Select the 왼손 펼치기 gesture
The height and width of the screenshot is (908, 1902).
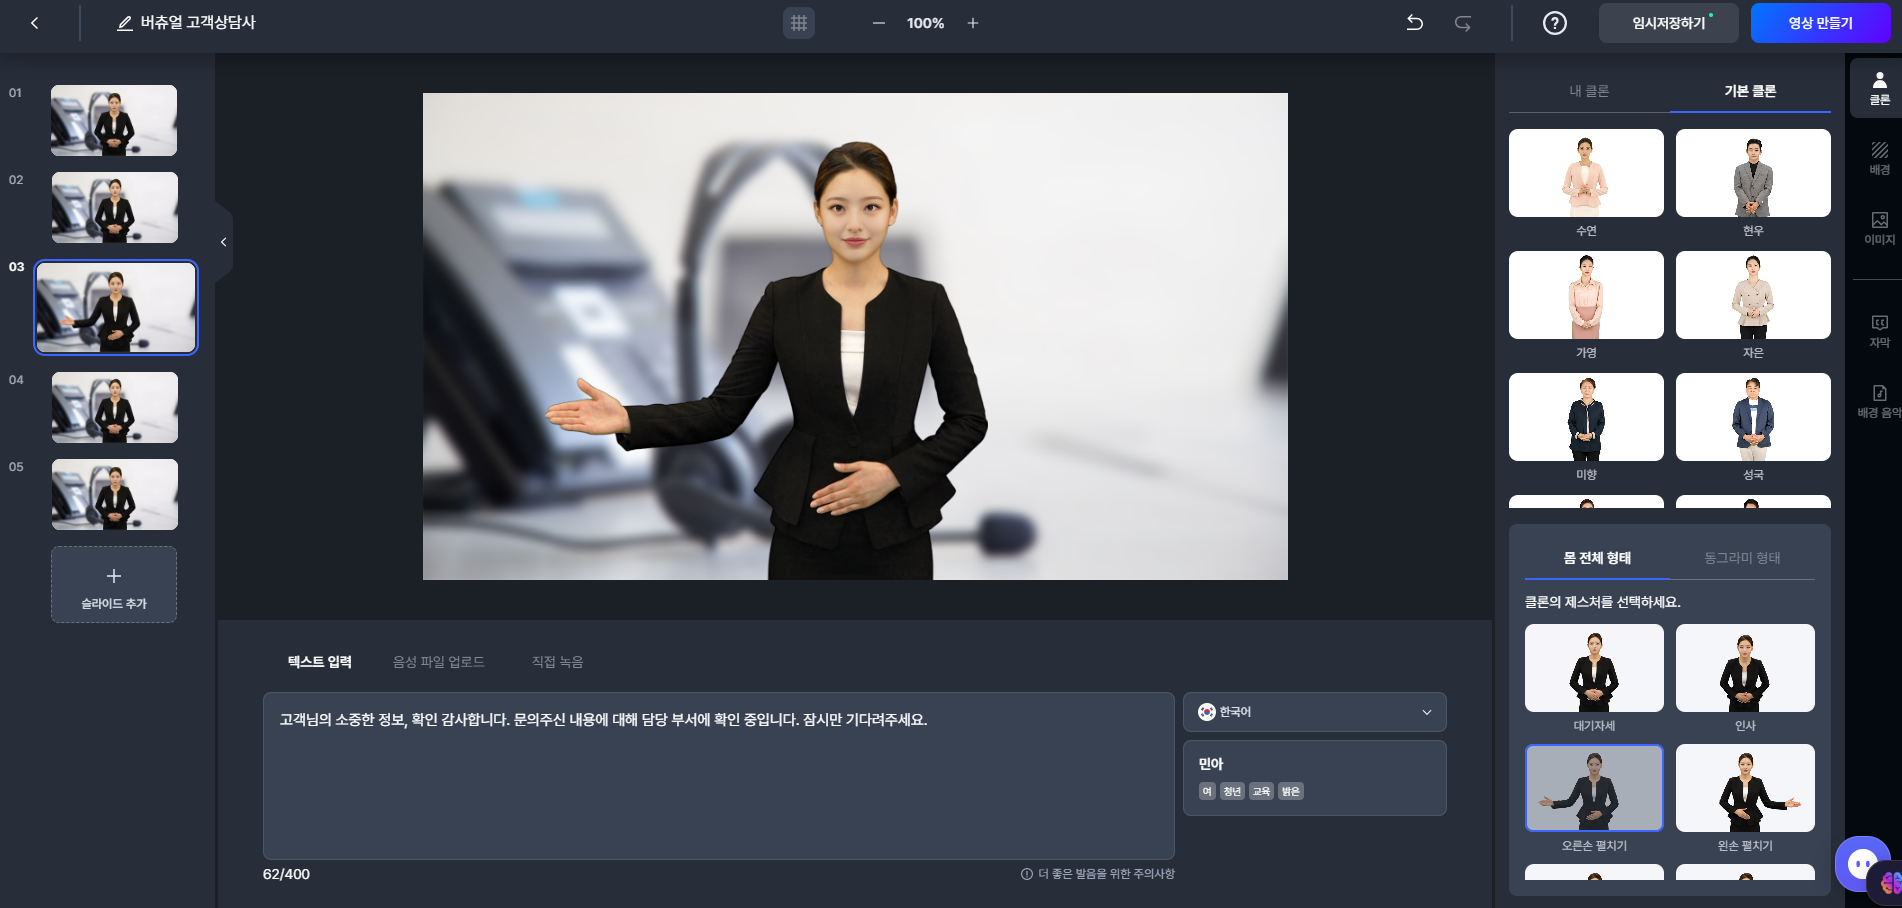coord(1745,788)
